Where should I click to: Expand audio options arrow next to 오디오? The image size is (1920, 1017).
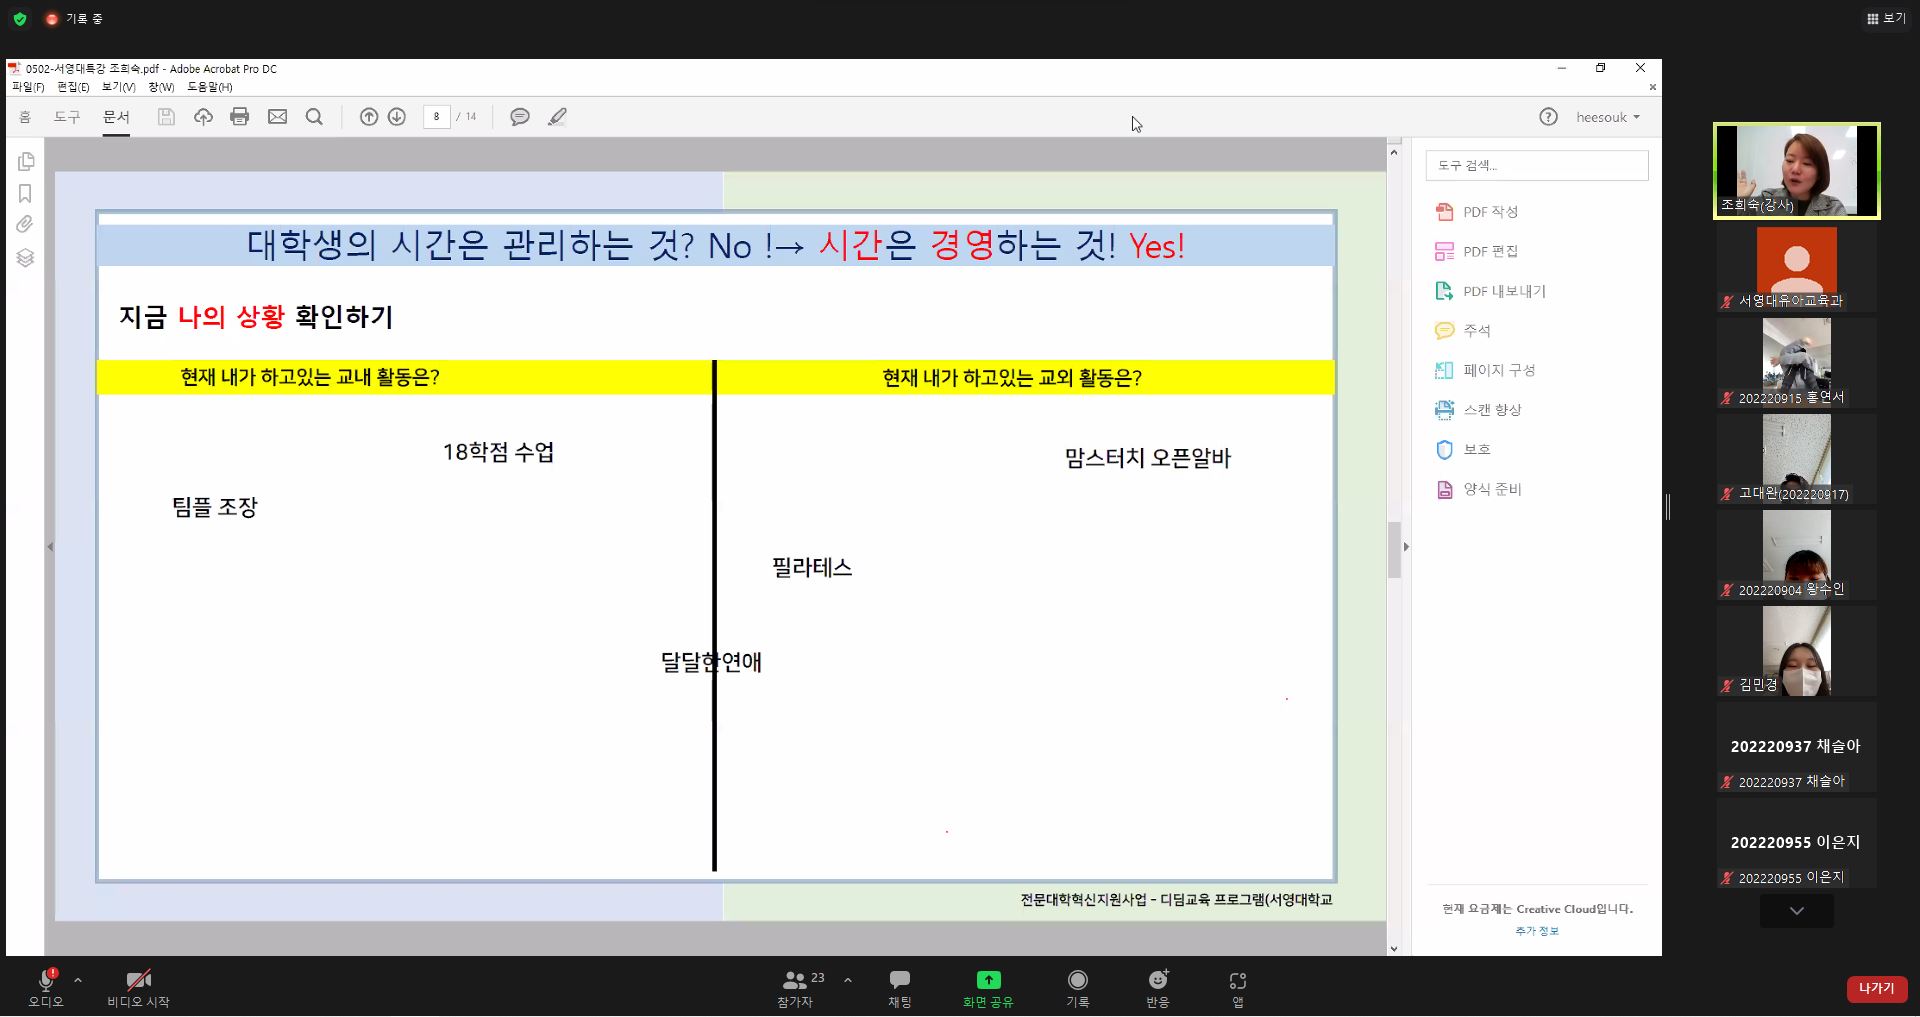click(78, 980)
